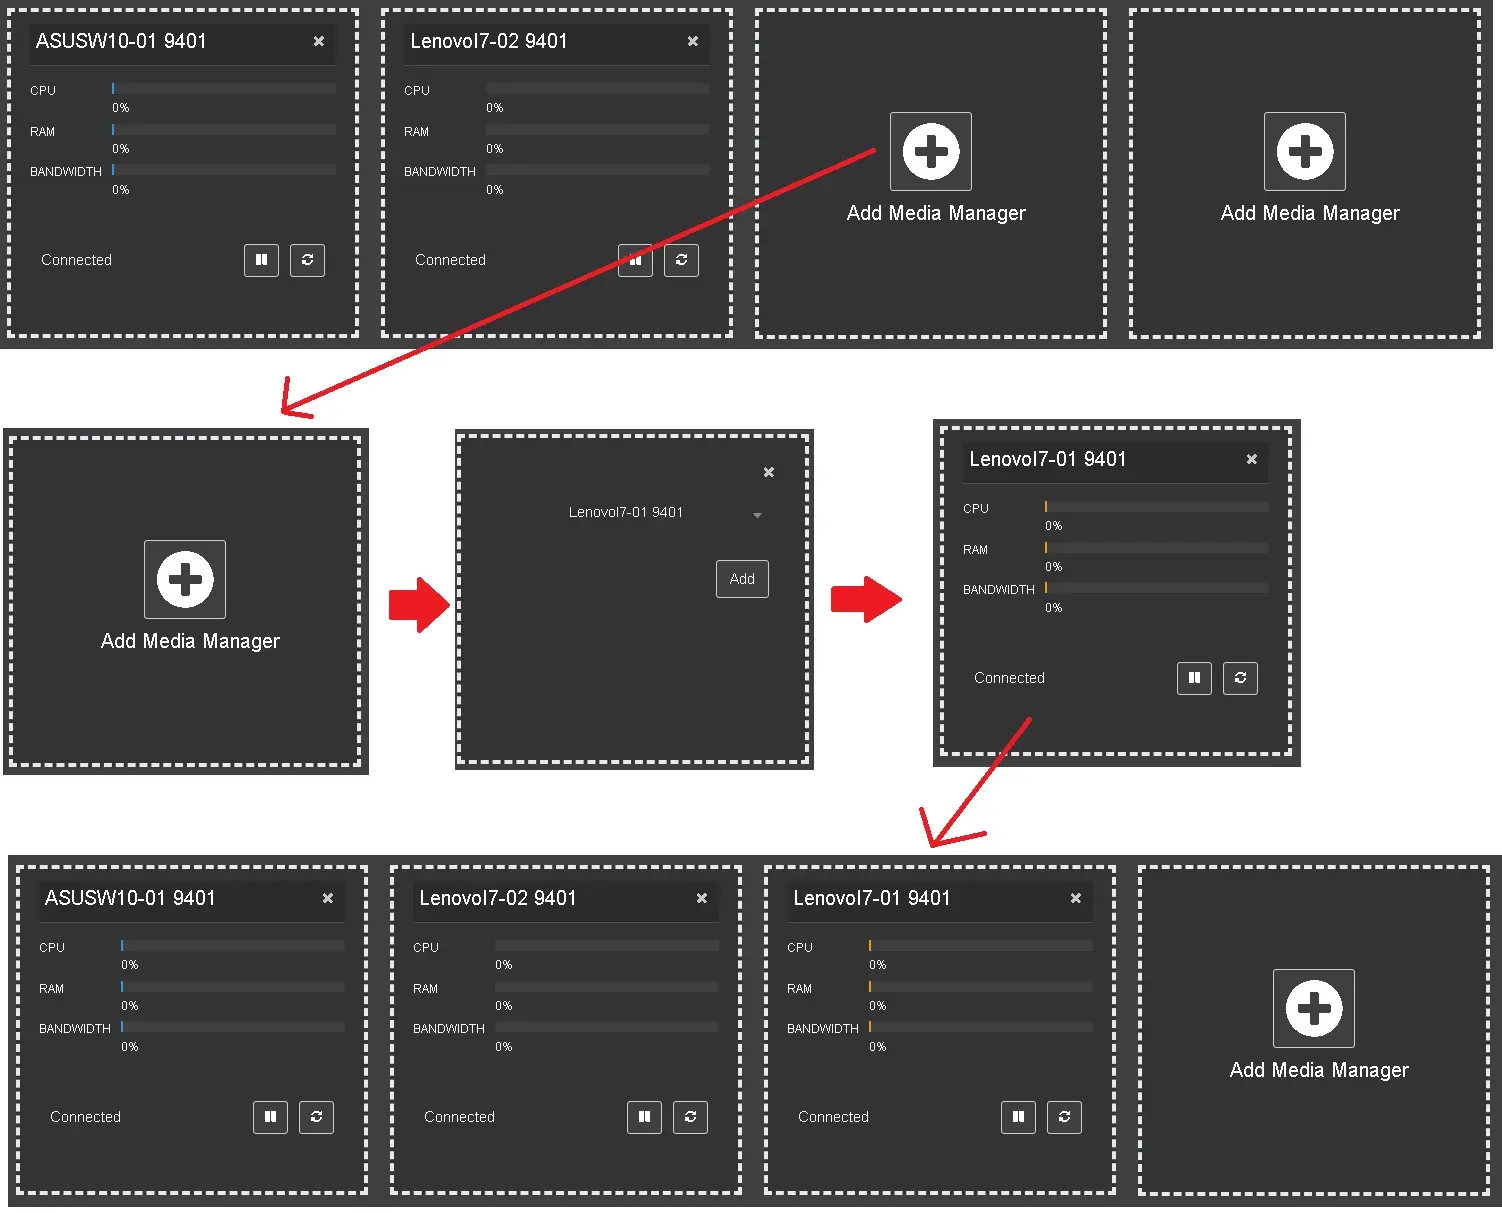
Task: Remove the Lenovol7-01 card in the middle row
Action: [1251, 459]
